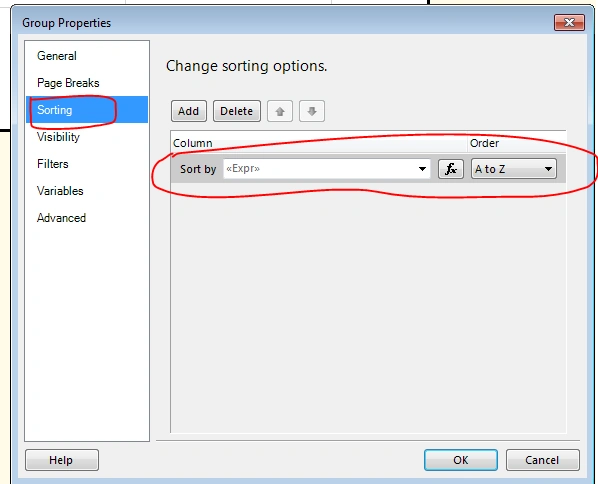Select the Variables page
The height and width of the screenshot is (484, 598).
pos(60,191)
